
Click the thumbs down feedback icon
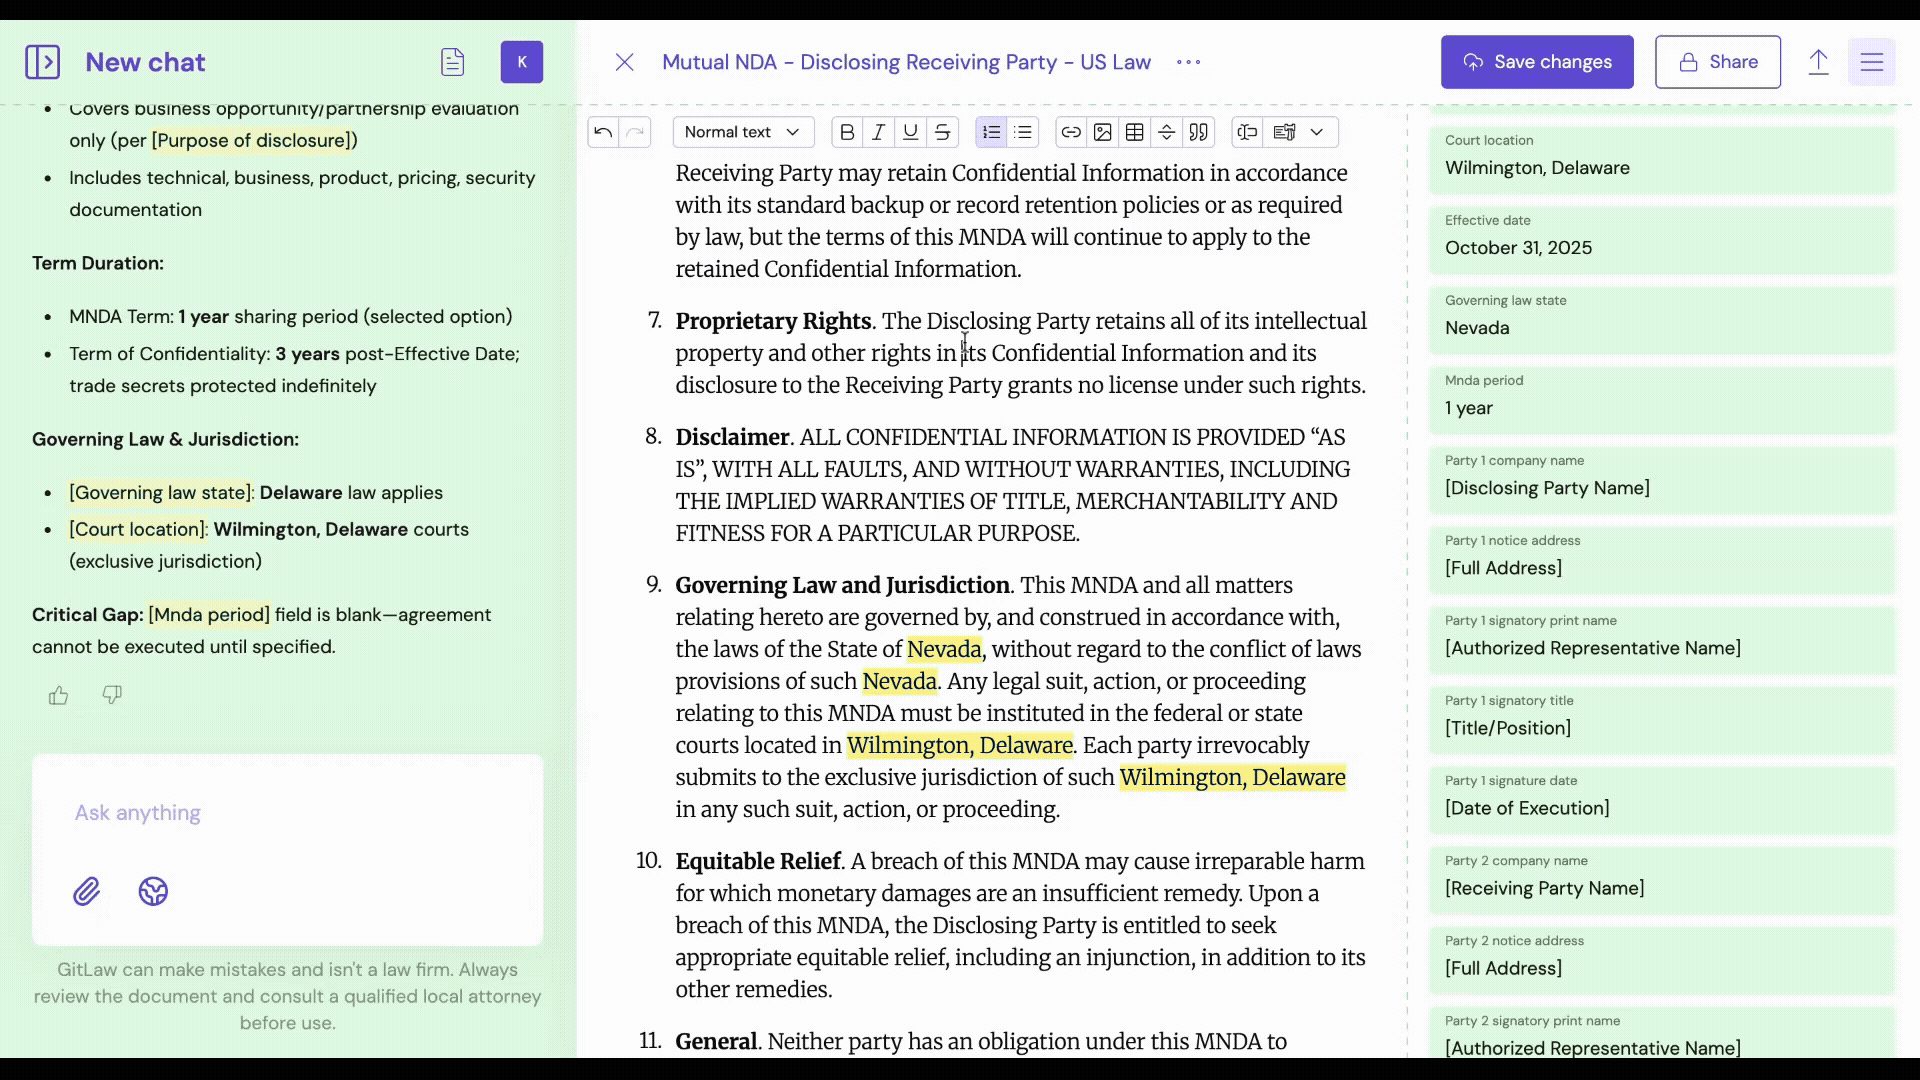(x=112, y=695)
